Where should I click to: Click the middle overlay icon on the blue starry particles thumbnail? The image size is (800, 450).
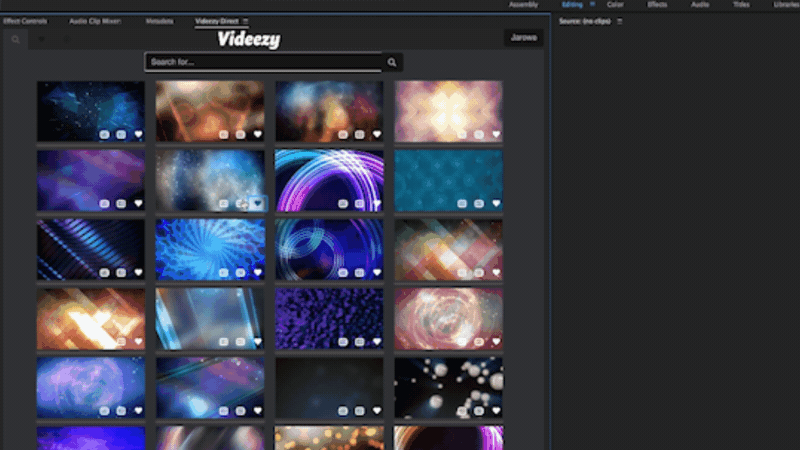pos(121,134)
